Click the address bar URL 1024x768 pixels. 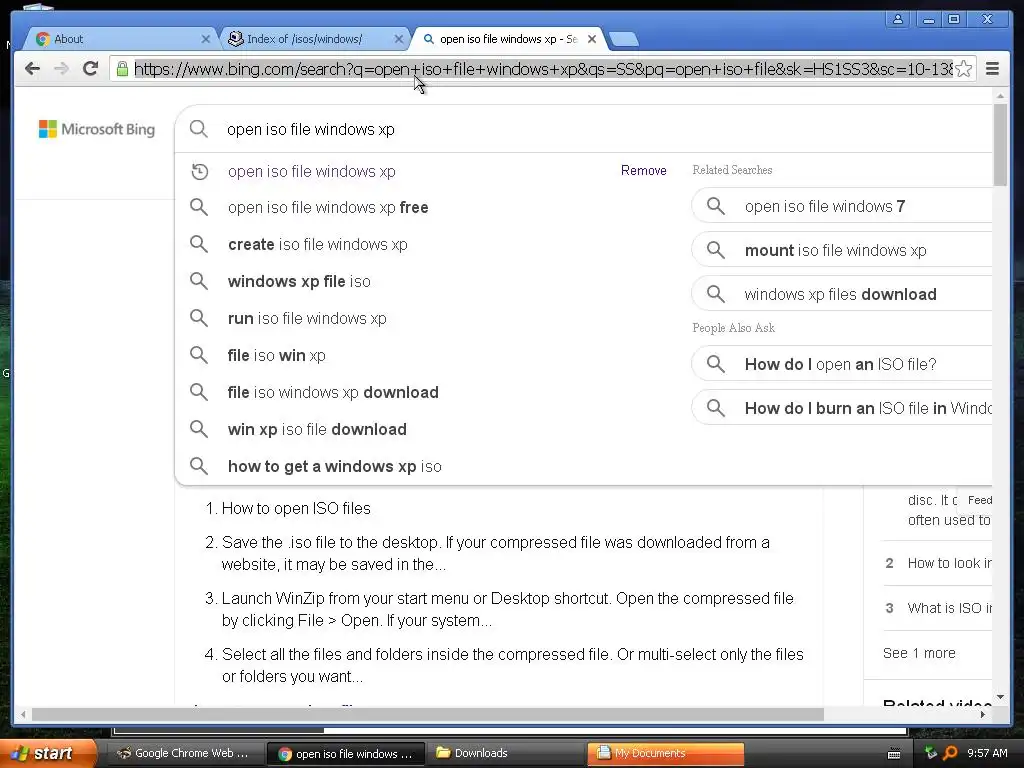[x=542, y=69]
